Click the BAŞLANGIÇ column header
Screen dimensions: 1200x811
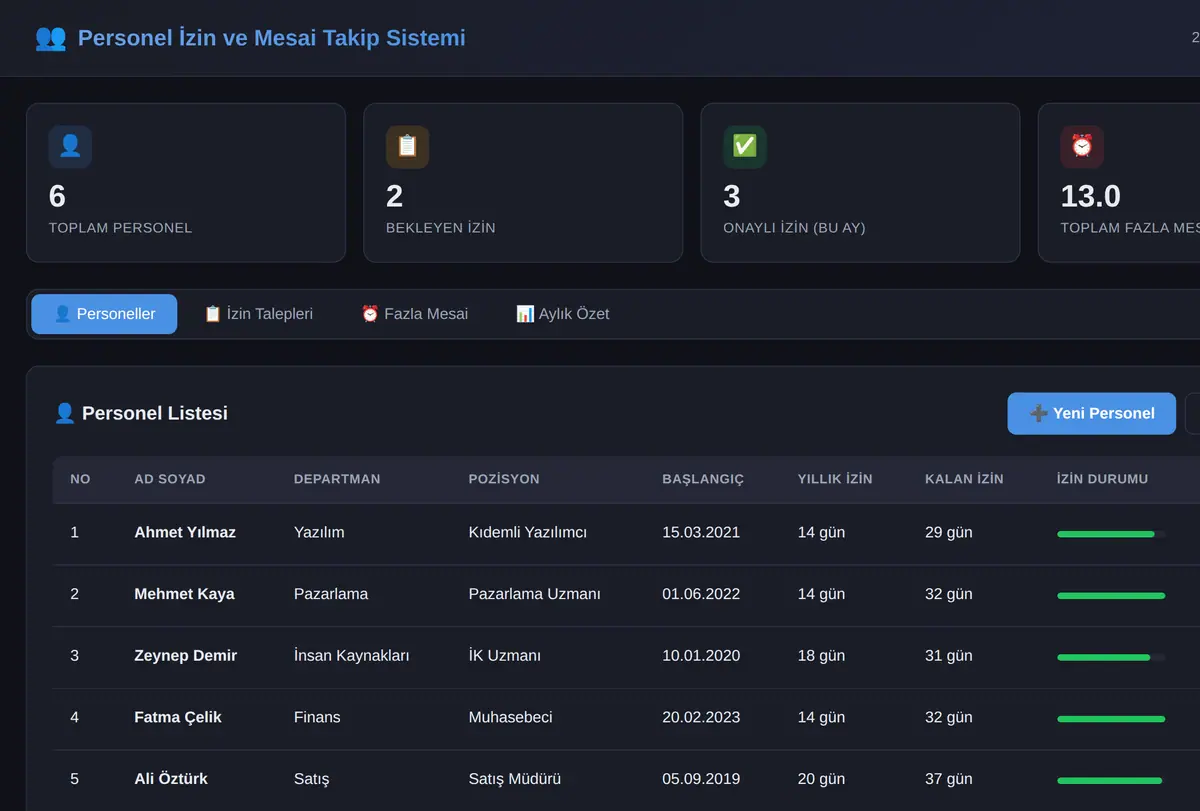click(x=703, y=479)
